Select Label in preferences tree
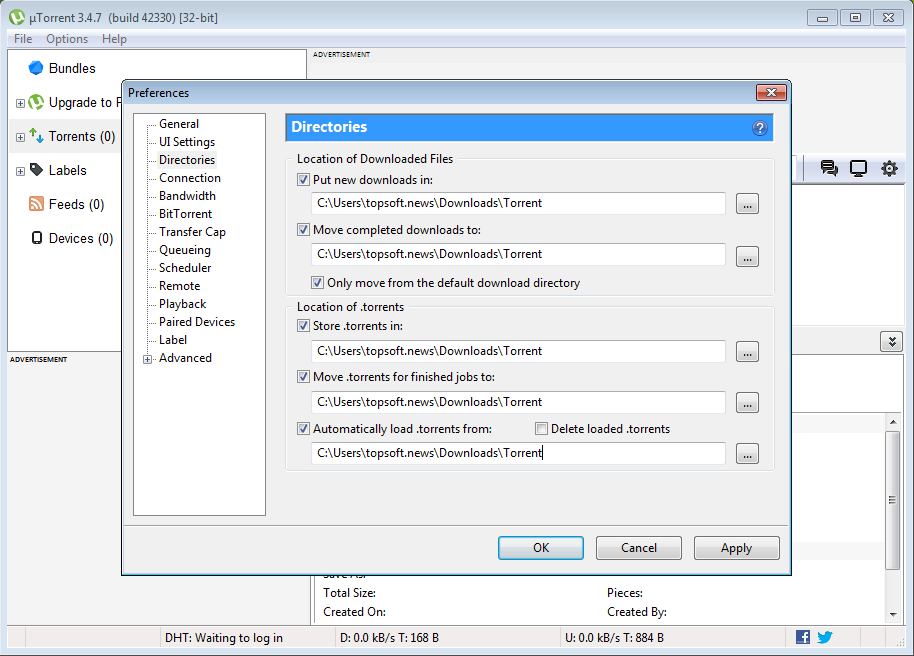The width and height of the screenshot is (914, 656). pos(173,340)
